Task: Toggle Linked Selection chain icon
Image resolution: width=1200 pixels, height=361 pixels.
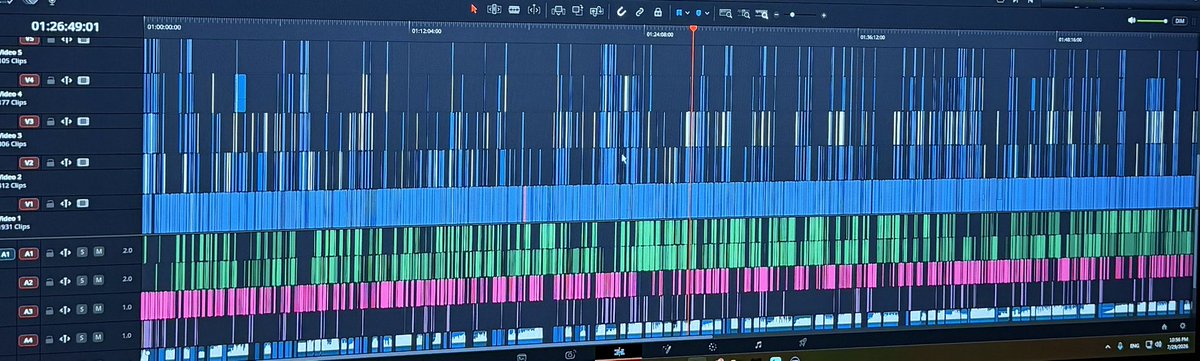Action: click(639, 11)
